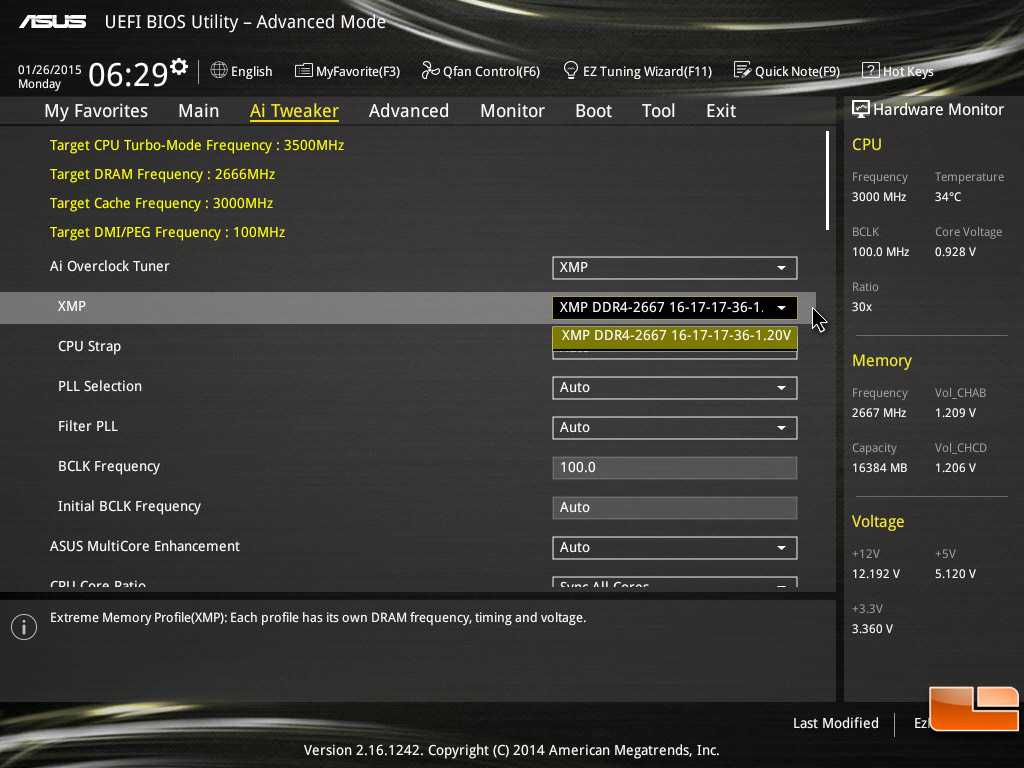
Task: Expand the PLL Selection dropdown
Action: click(x=675, y=388)
